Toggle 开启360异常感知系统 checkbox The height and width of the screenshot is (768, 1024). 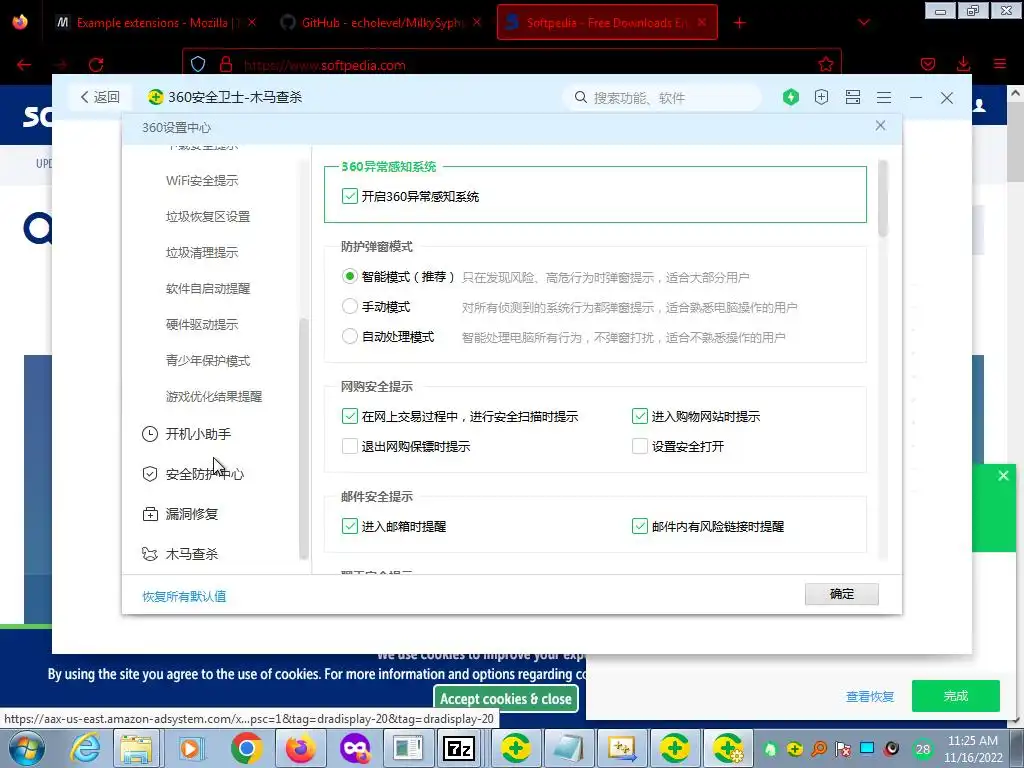[x=349, y=196]
